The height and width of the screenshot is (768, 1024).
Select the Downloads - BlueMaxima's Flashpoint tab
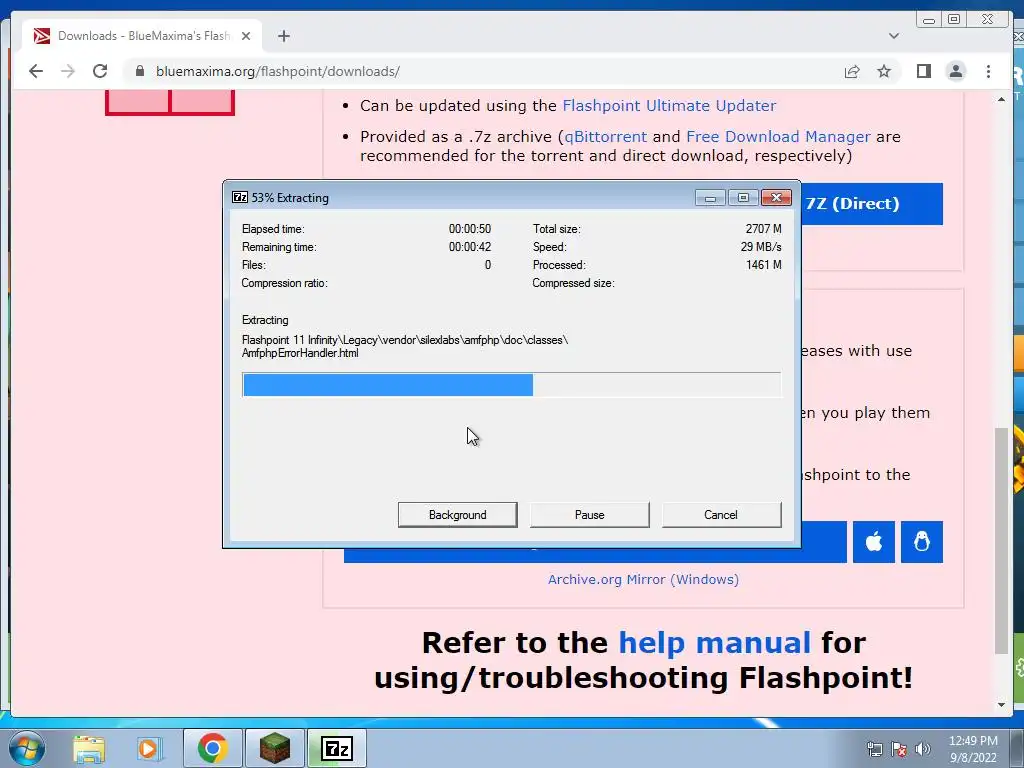click(x=142, y=36)
